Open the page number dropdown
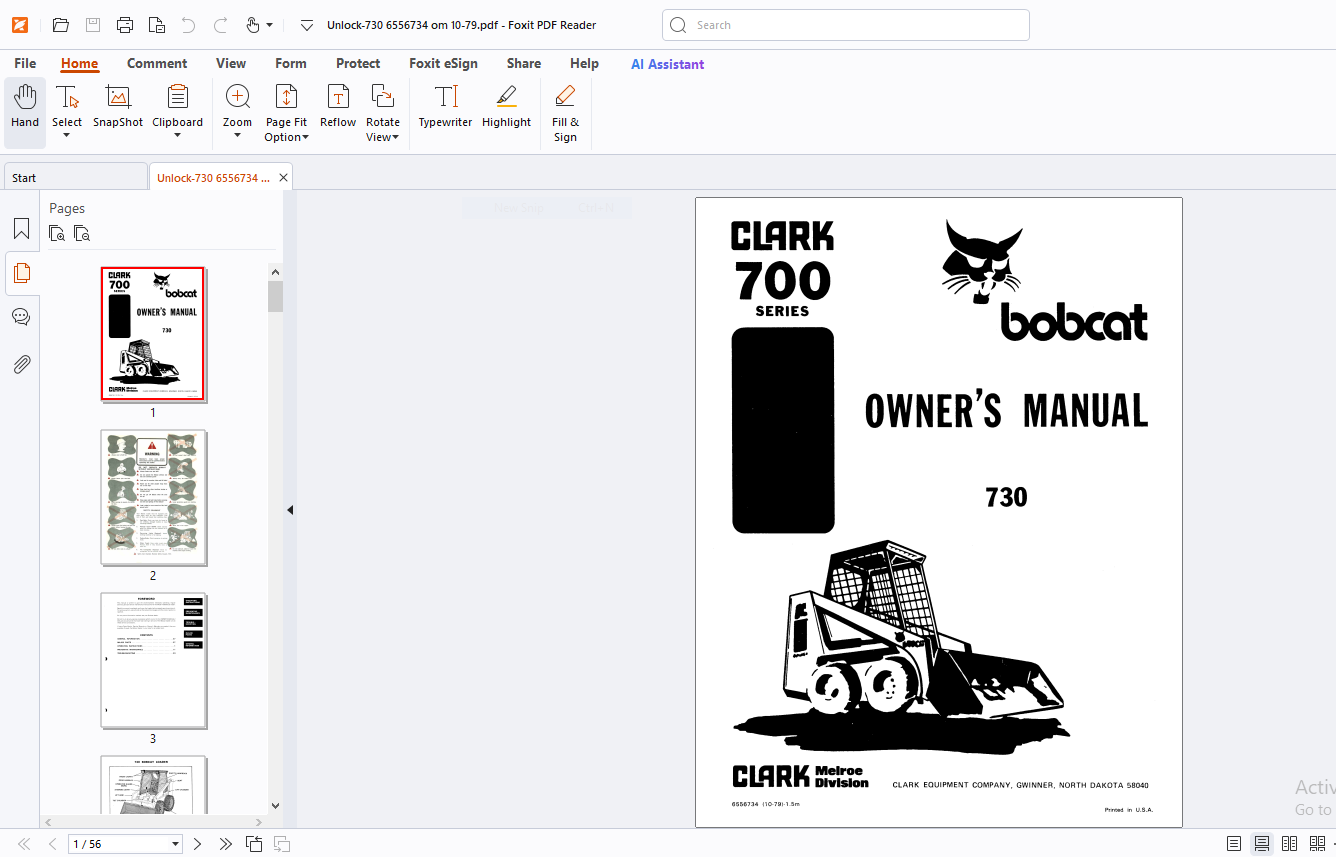 tap(176, 844)
